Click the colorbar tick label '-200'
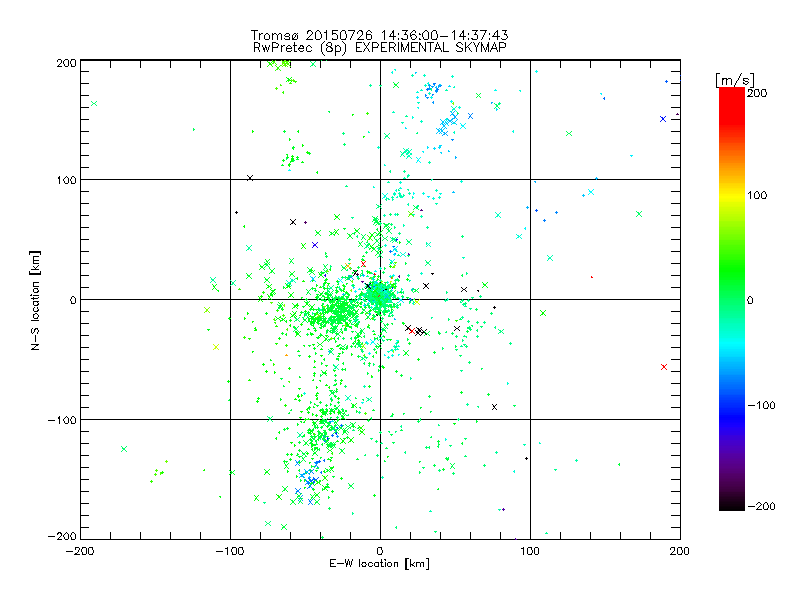 tap(761, 506)
